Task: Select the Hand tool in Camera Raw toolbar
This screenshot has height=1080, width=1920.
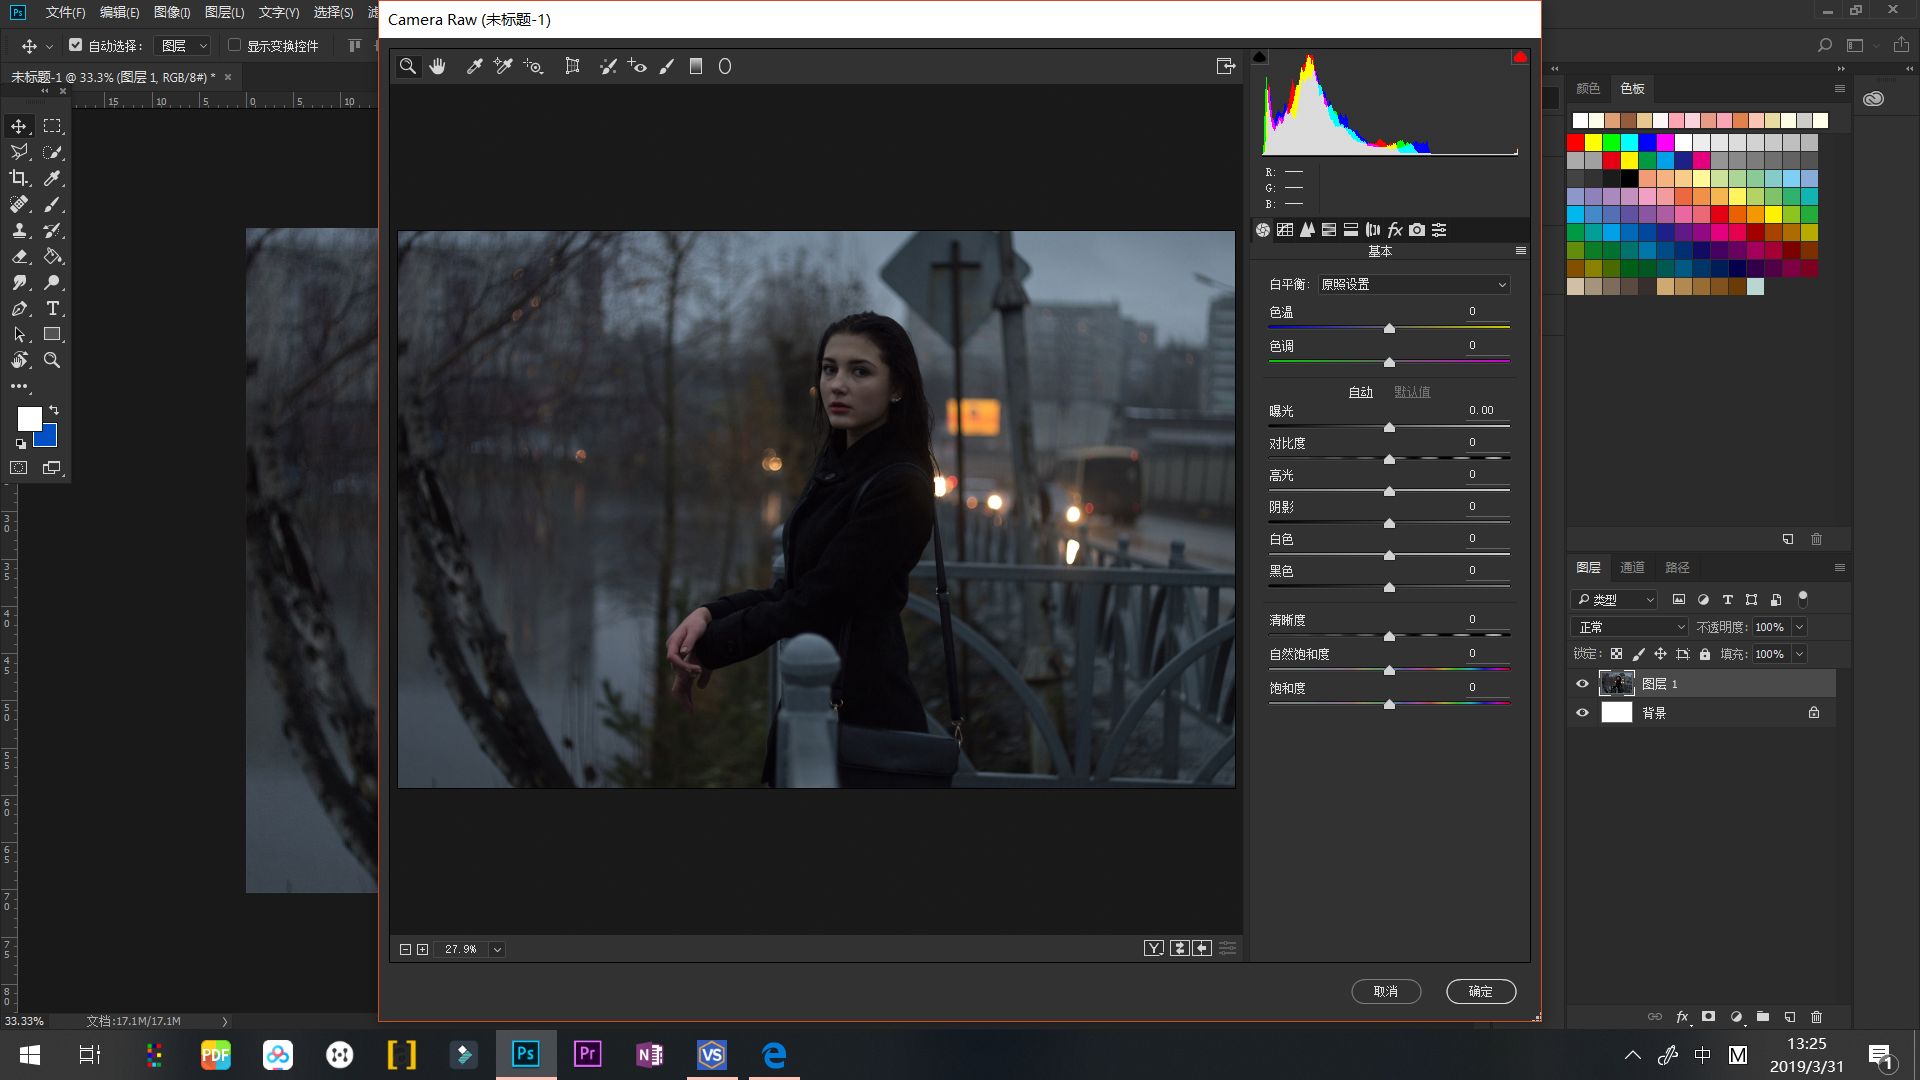Action: pos(437,67)
